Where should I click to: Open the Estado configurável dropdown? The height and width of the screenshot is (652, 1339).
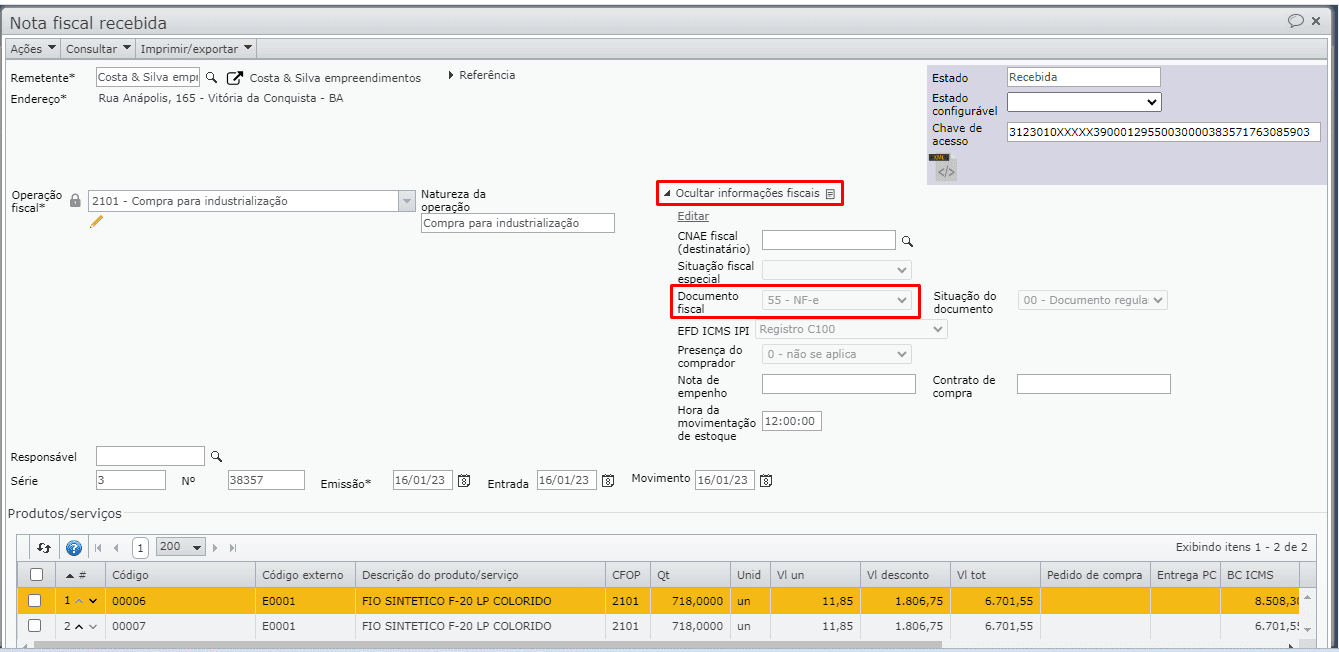click(1084, 102)
